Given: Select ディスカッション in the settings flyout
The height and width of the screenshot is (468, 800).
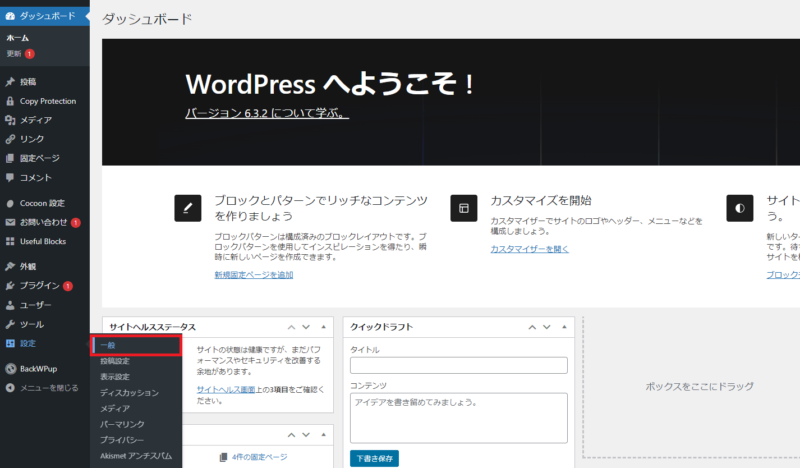Looking at the screenshot, I should [129, 392].
